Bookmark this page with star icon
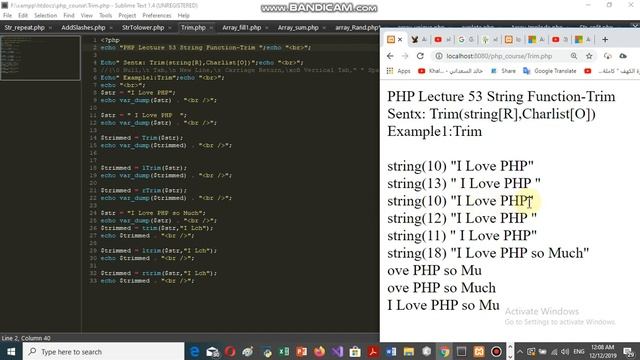 589,56
